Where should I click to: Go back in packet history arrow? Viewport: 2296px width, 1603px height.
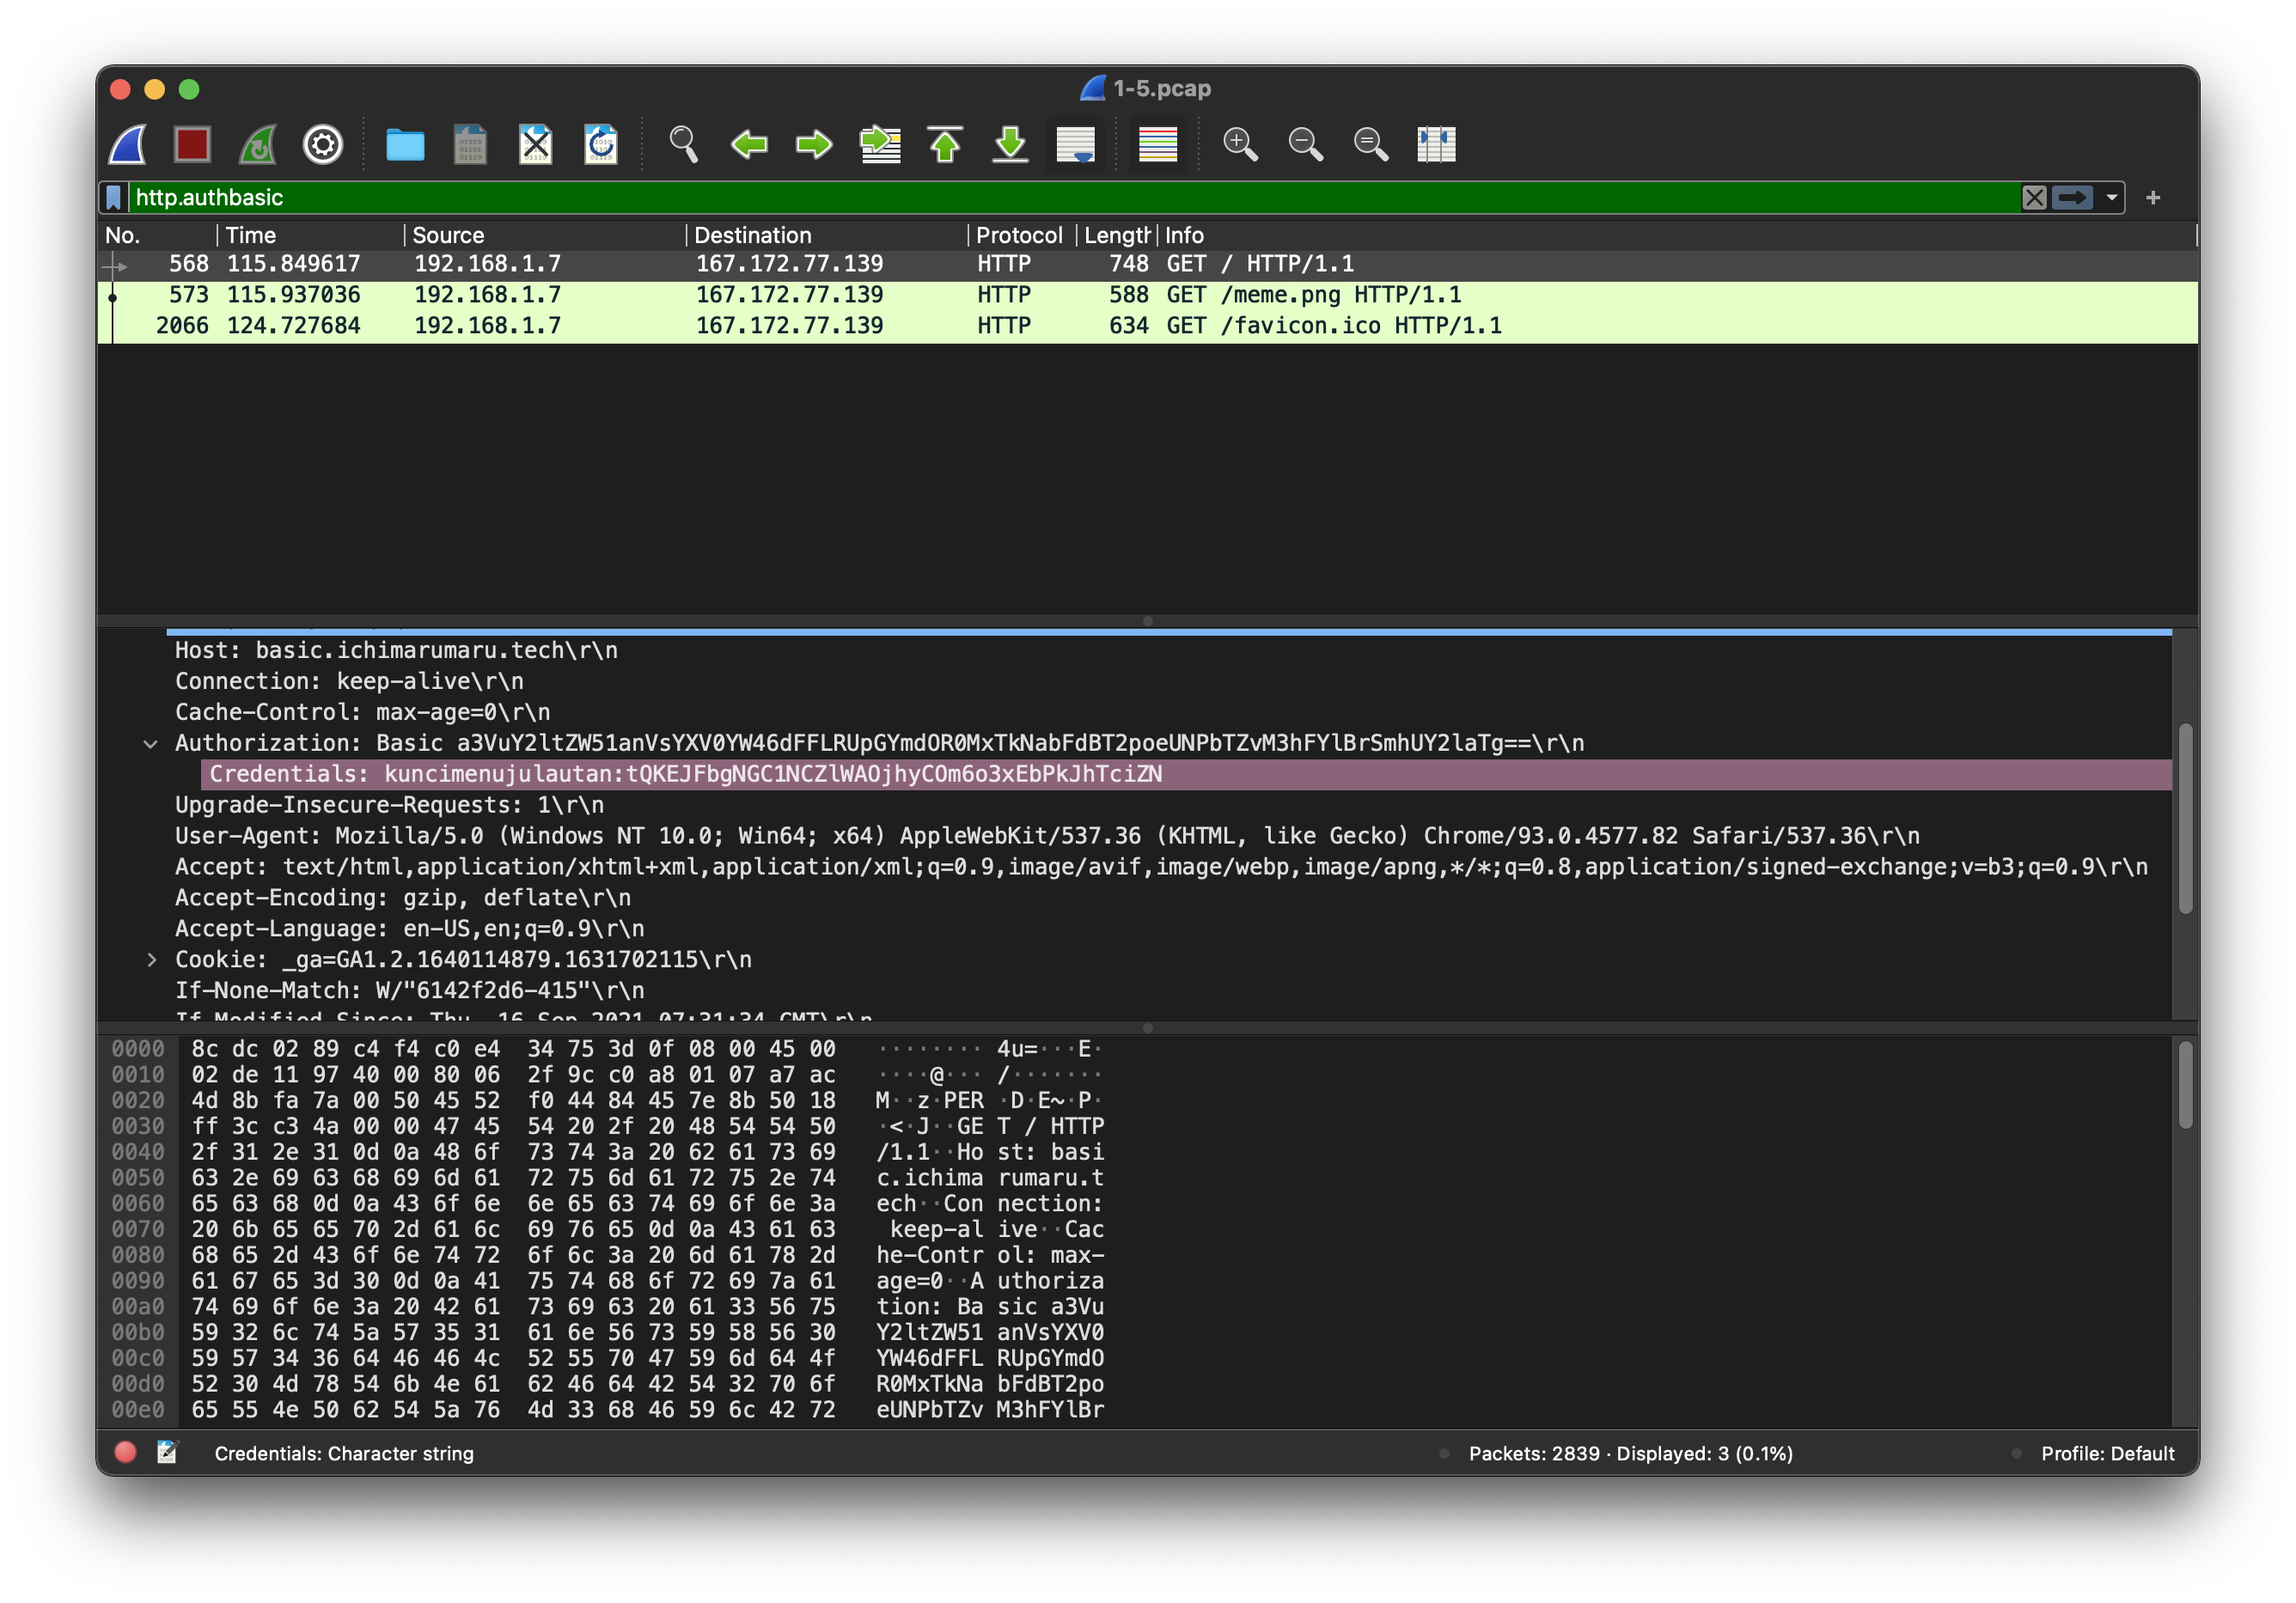749,144
